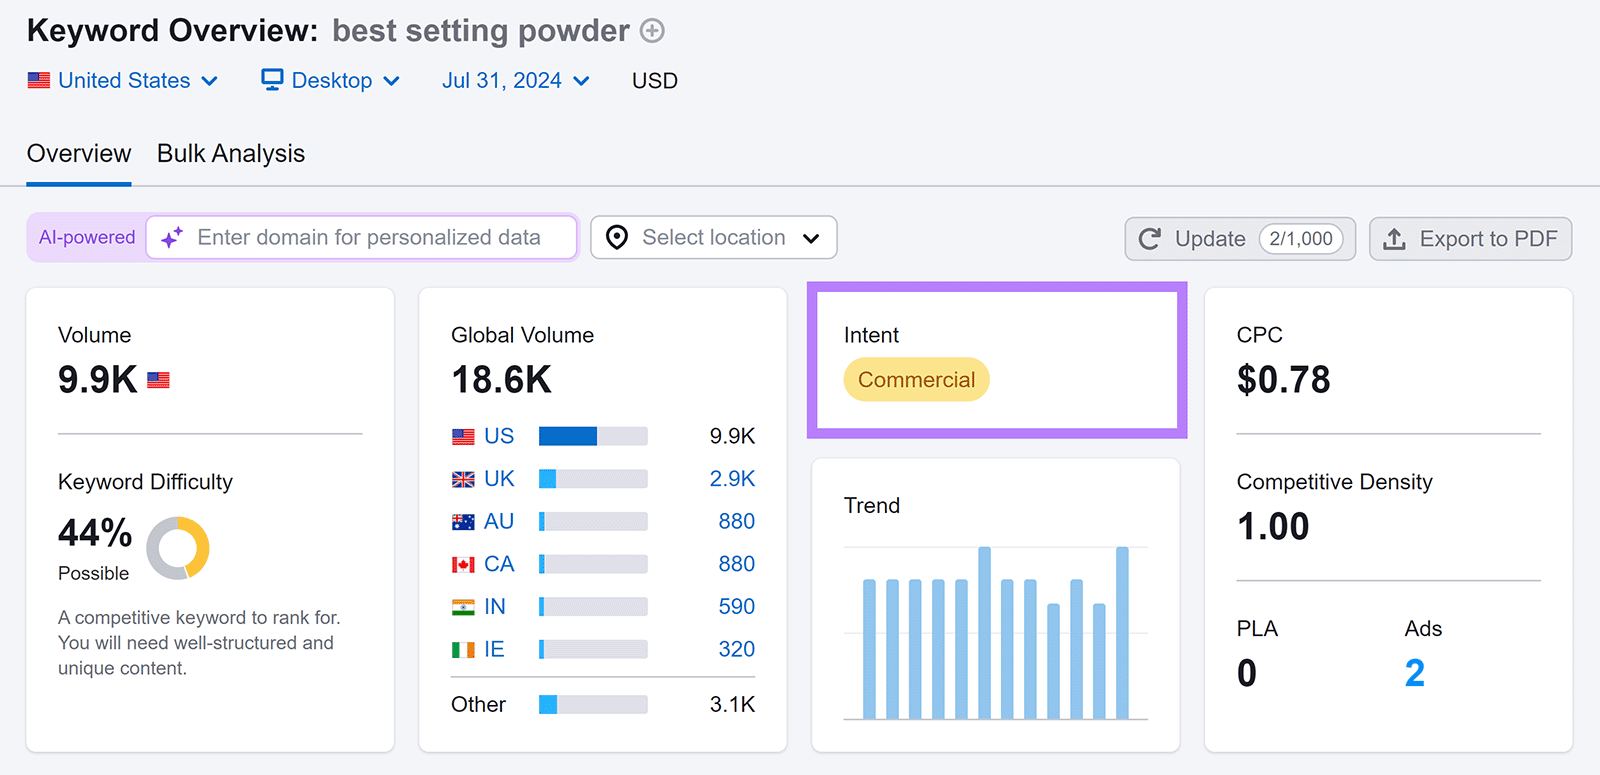The image size is (1600, 775).
Task: Click the US flag icon beside United States
Action: [39, 80]
